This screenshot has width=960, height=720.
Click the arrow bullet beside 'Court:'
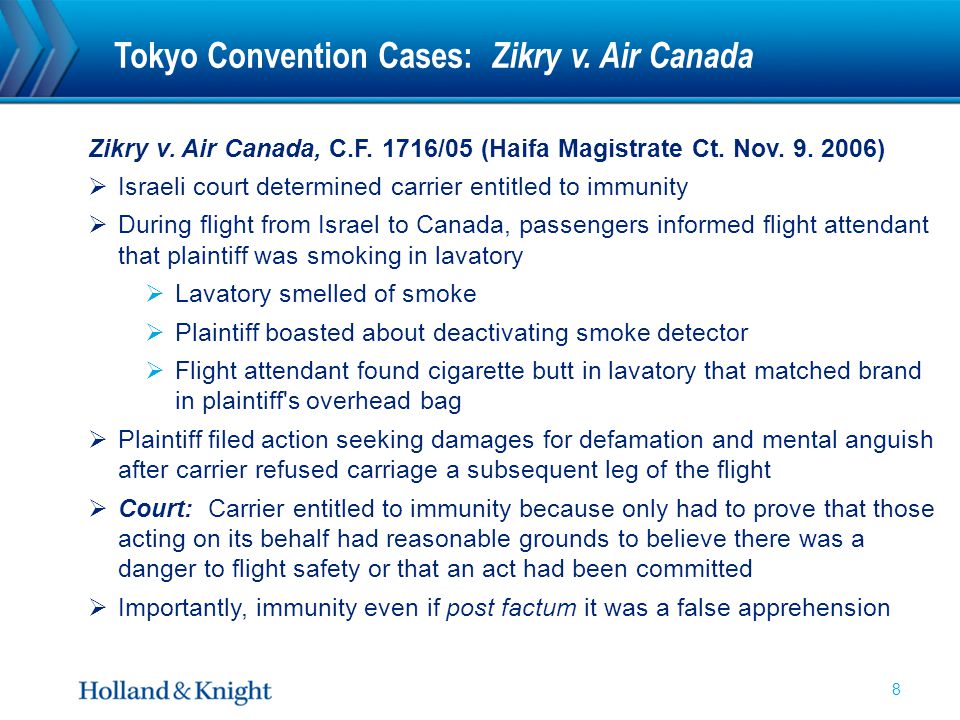[98, 508]
